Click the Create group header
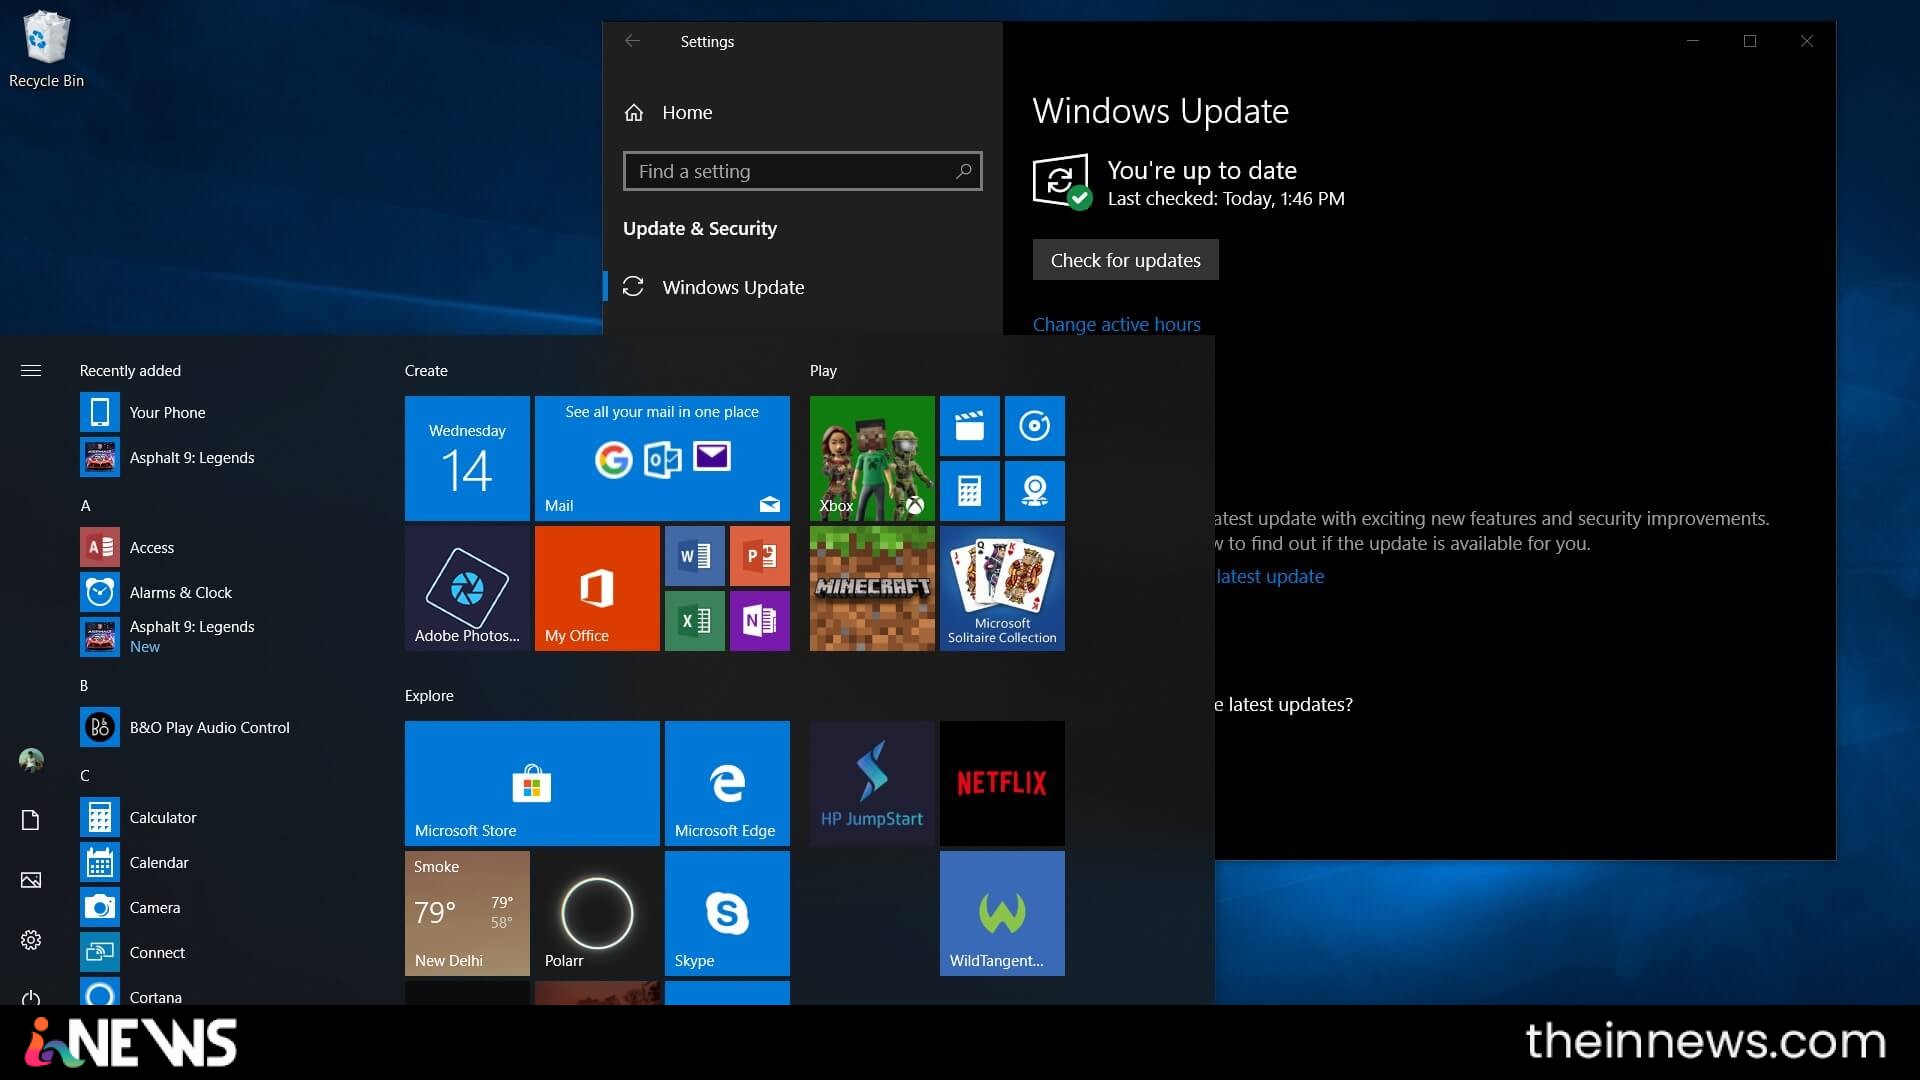 pyautogui.click(x=426, y=371)
